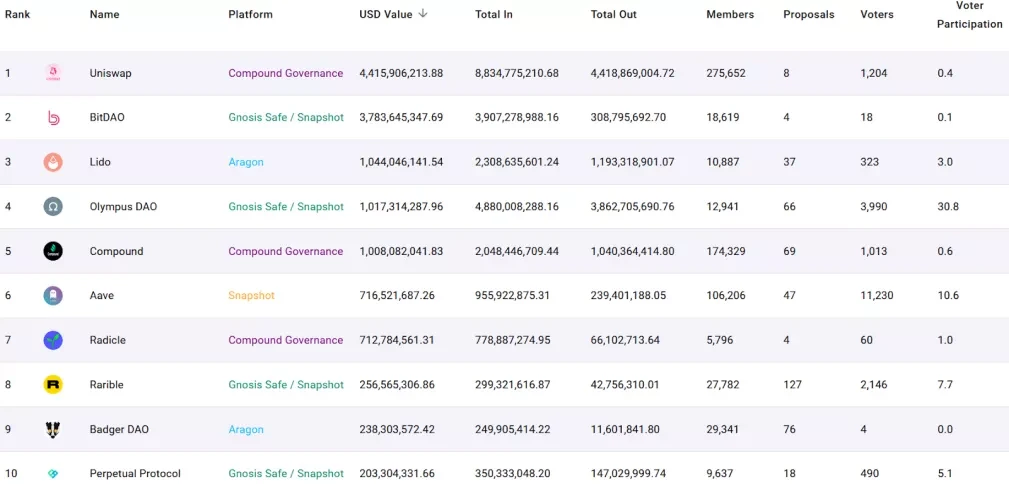Select the BitDAO name
Image resolution: width=1009 pixels, height=484 pixels.
[107, 118]
